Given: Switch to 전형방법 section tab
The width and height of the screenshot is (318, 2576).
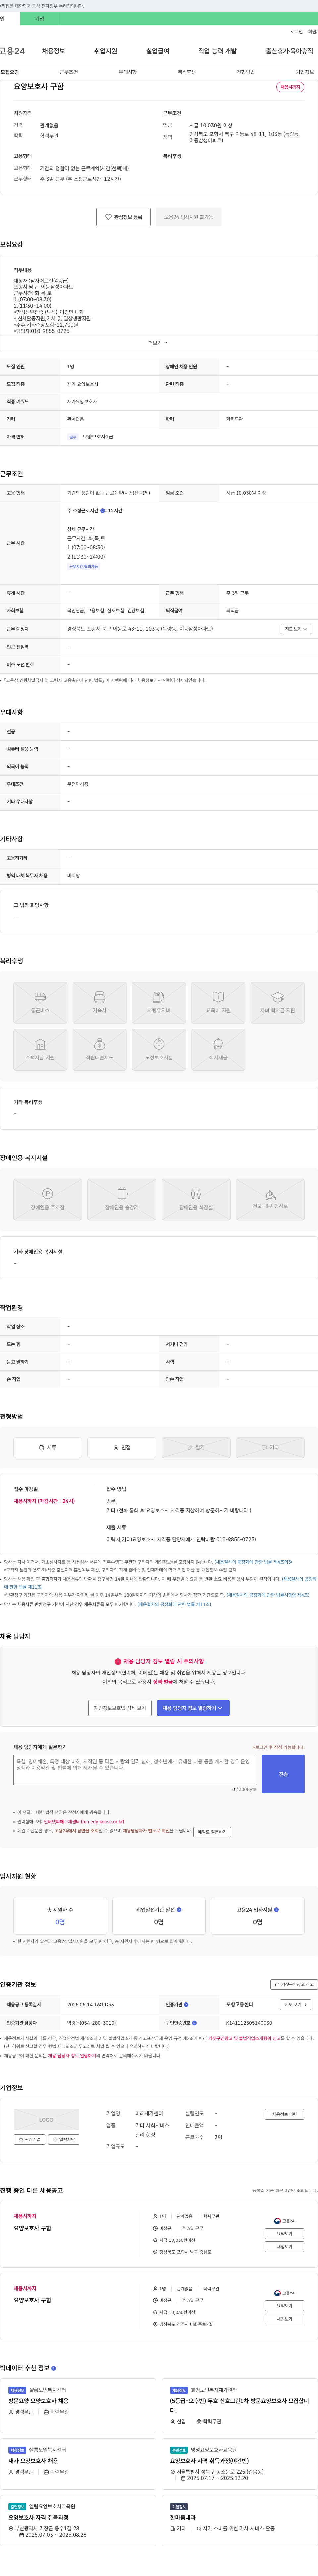Looking at the screenshot, I should point(246,72).
